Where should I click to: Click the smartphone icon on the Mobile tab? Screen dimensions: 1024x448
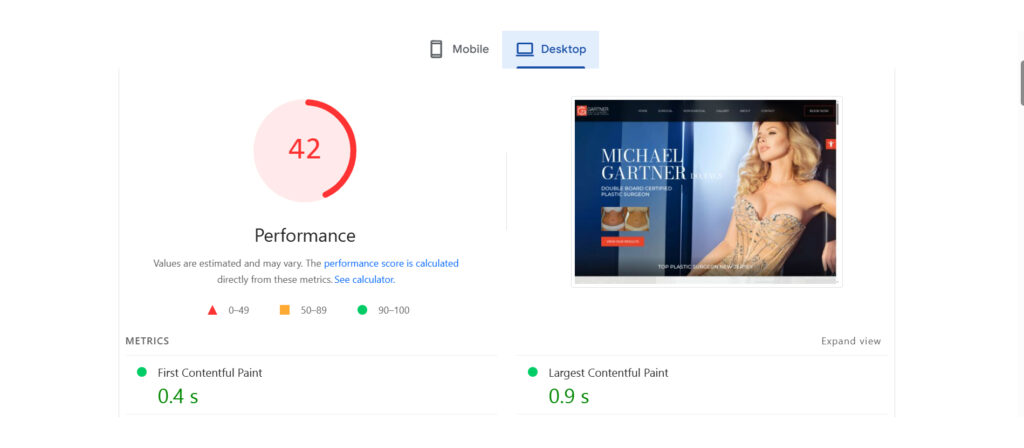[x=436, y=49]
